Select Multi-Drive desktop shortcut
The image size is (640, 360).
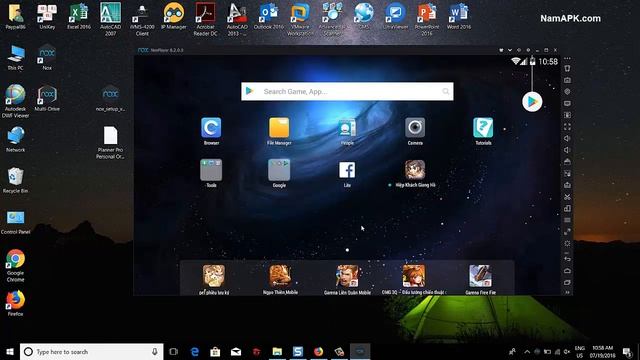point(47,98)
